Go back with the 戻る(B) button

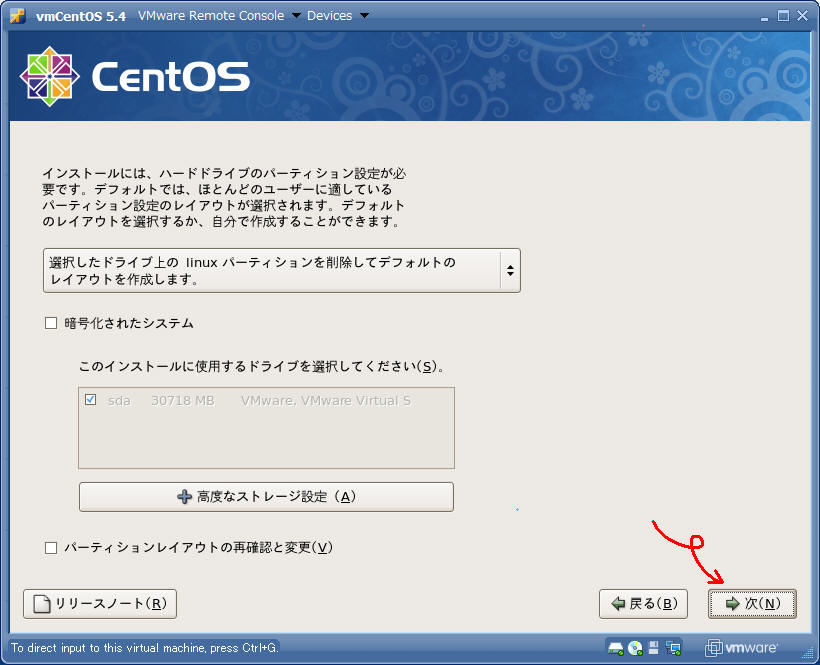coord(643,604)
